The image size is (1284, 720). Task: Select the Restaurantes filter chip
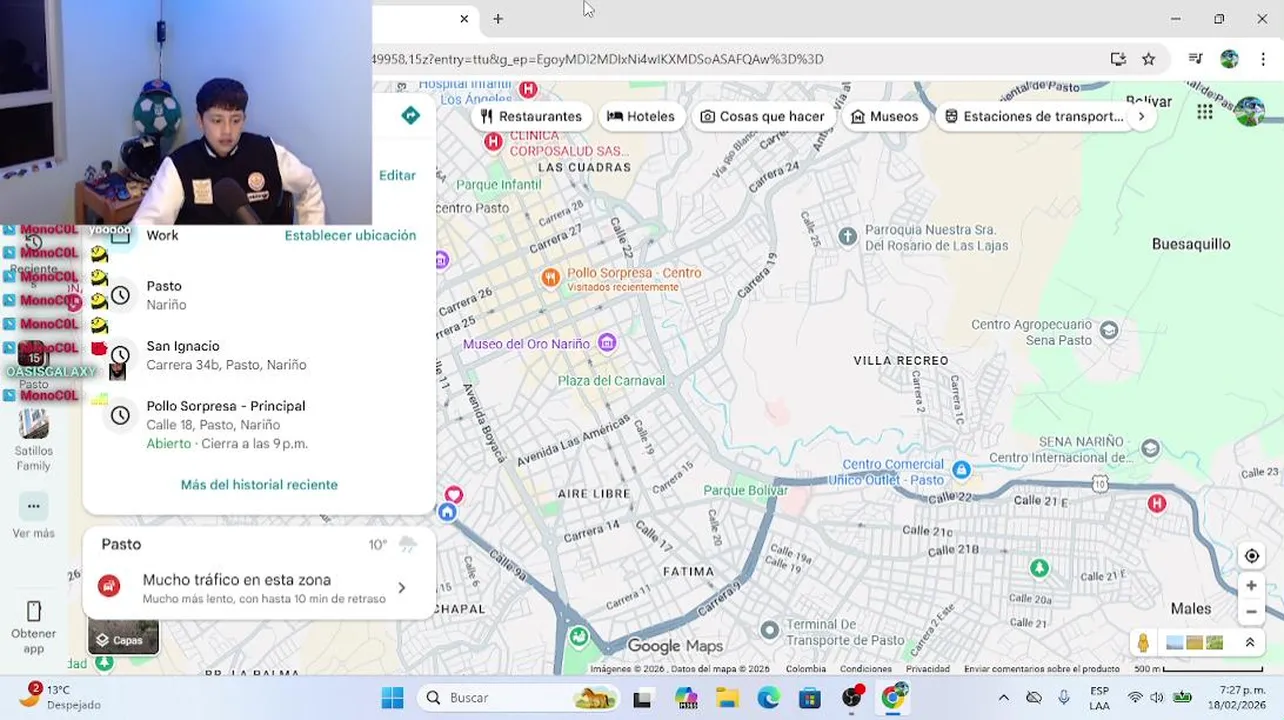531,116
